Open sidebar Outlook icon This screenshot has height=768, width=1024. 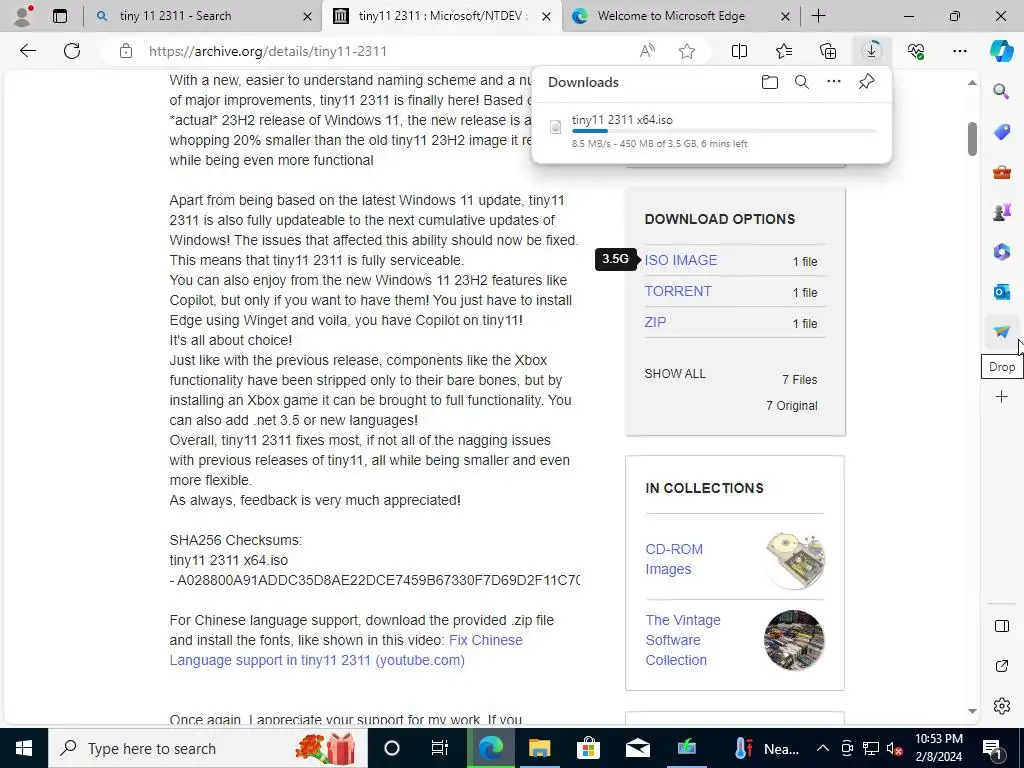(1001, 291)
